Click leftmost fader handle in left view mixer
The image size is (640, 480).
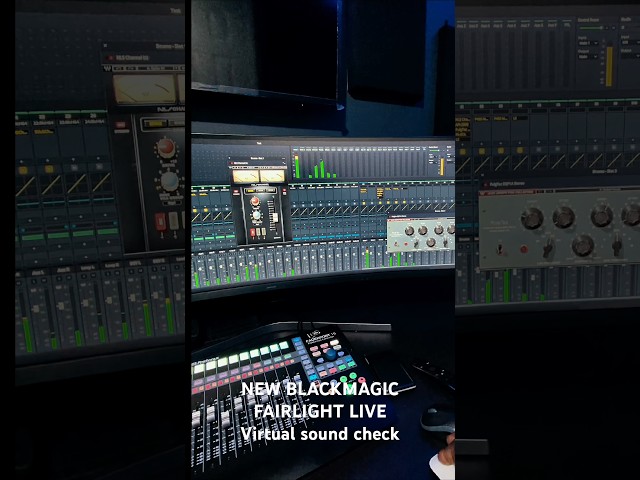pyautogui.click(x=35, y=309)
